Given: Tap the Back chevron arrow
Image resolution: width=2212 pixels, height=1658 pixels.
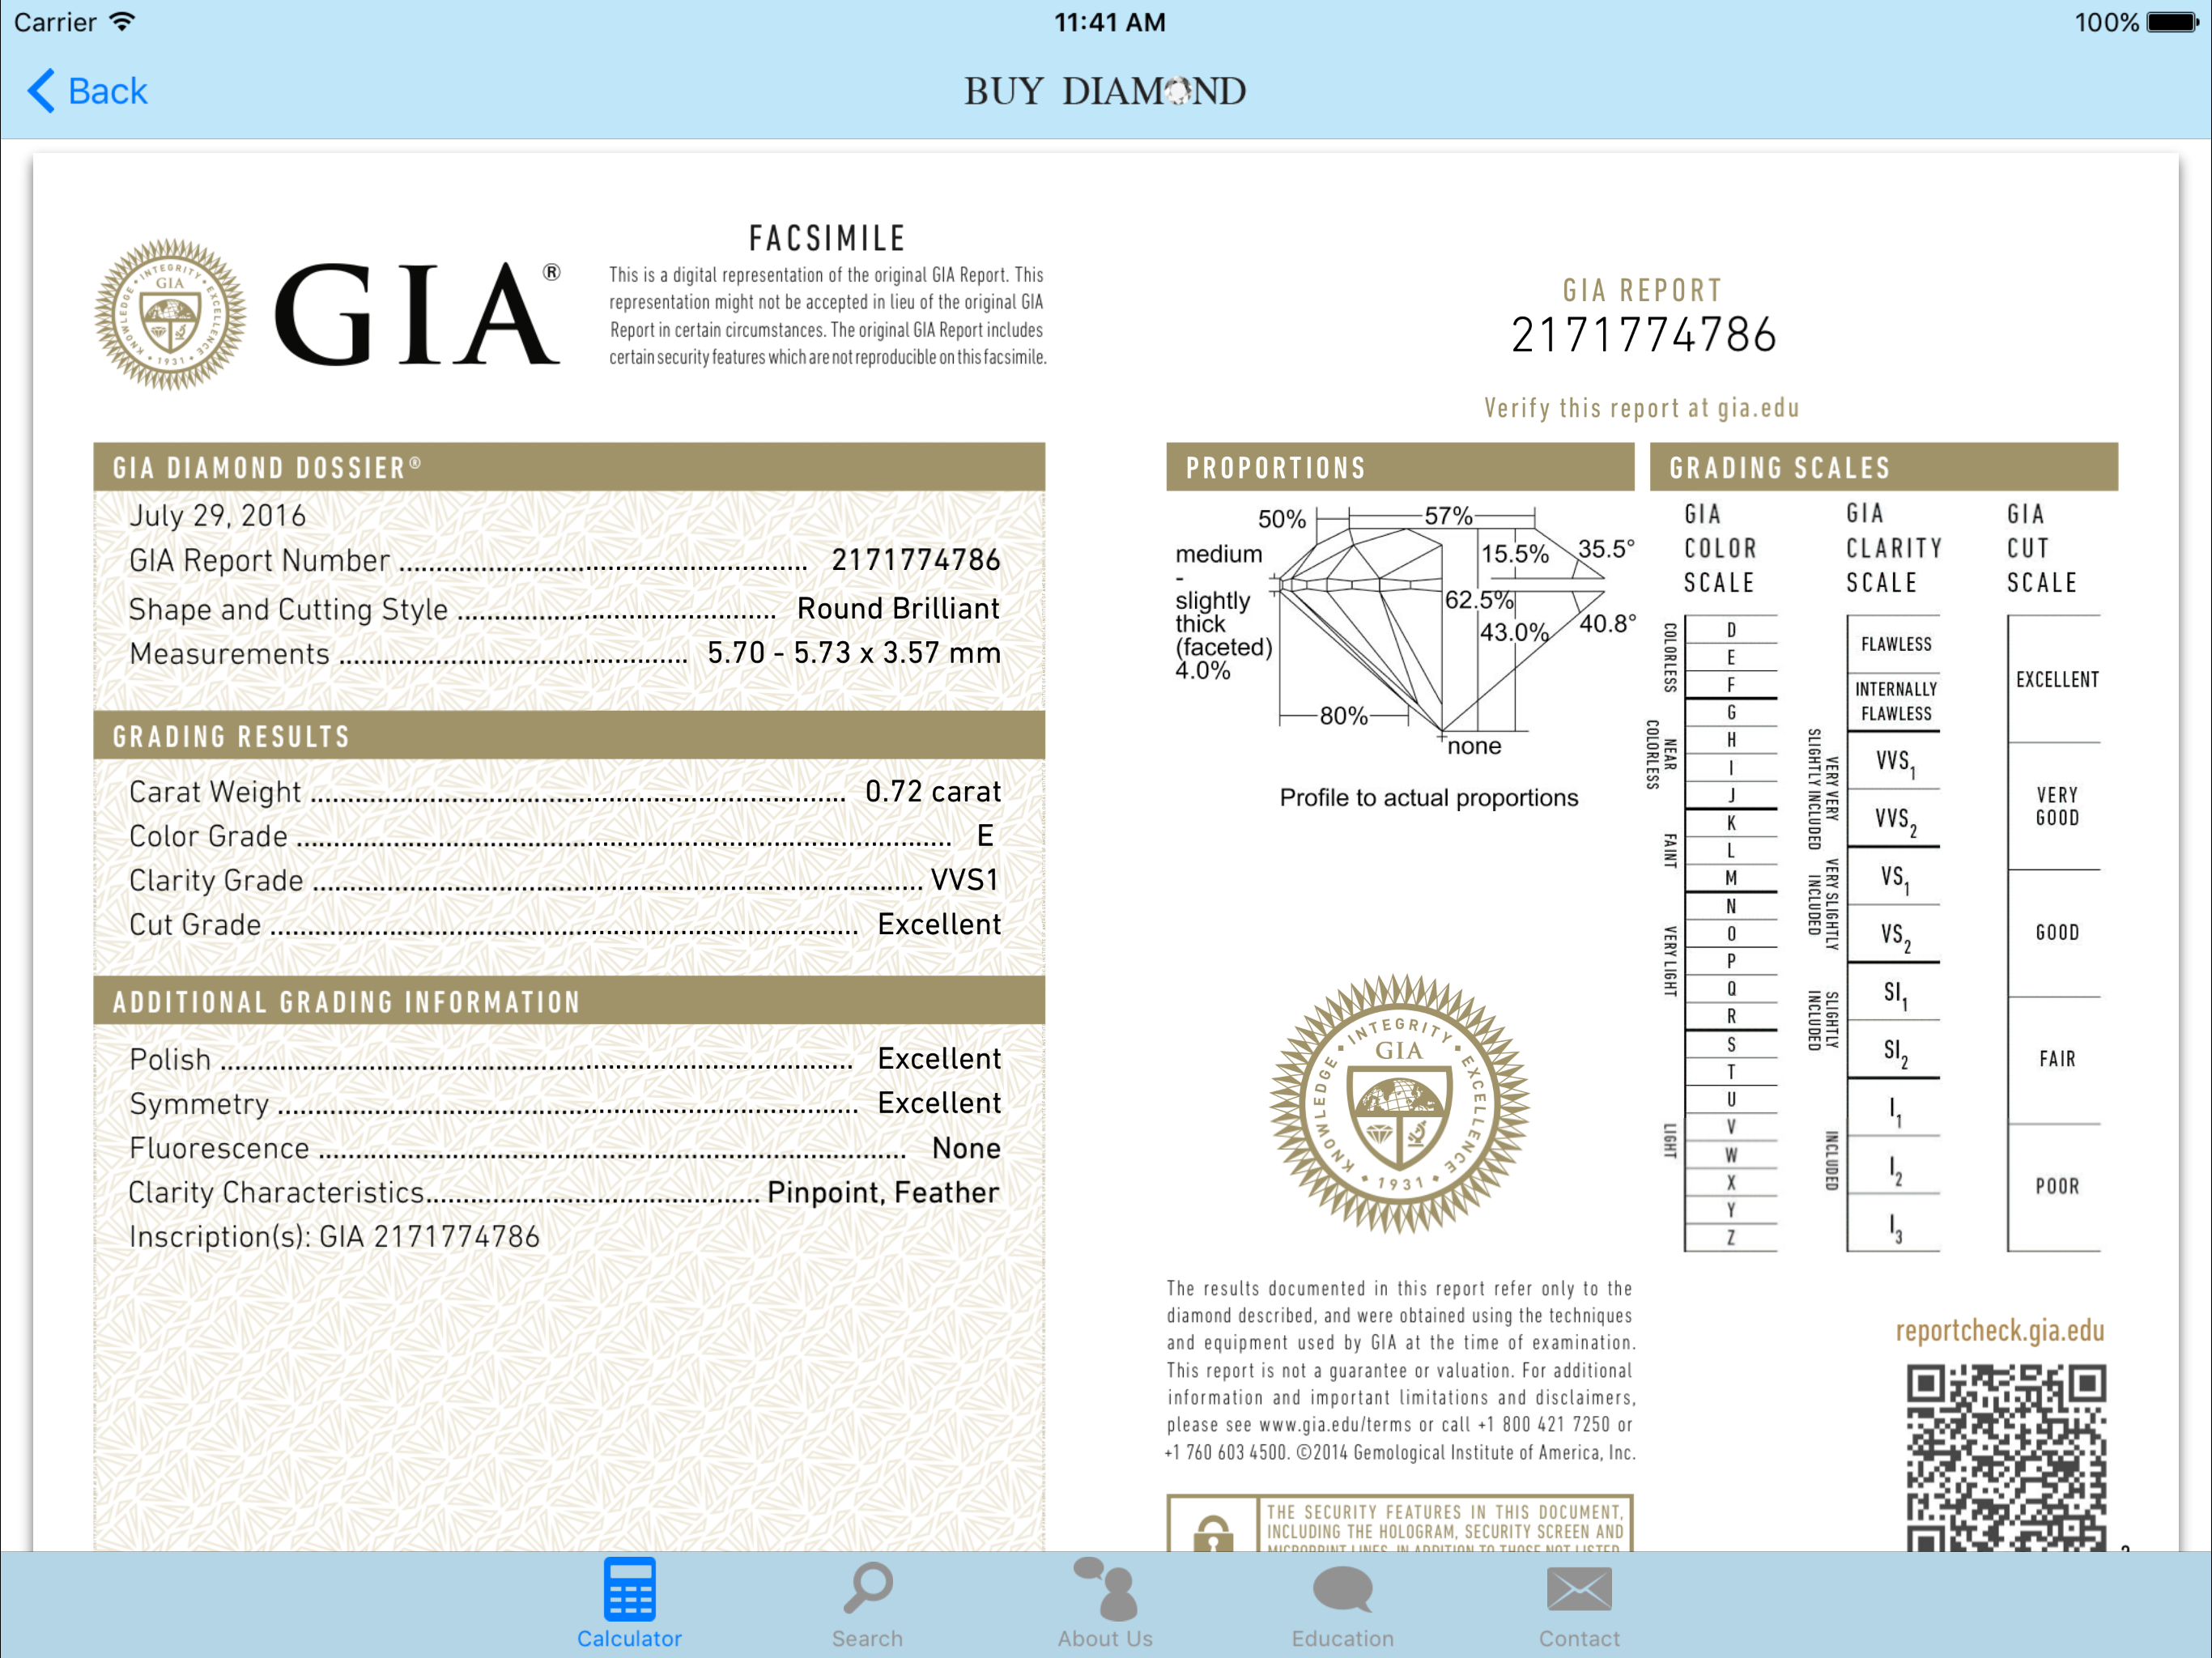Looking at the screenshot, I should coord(41,91).
